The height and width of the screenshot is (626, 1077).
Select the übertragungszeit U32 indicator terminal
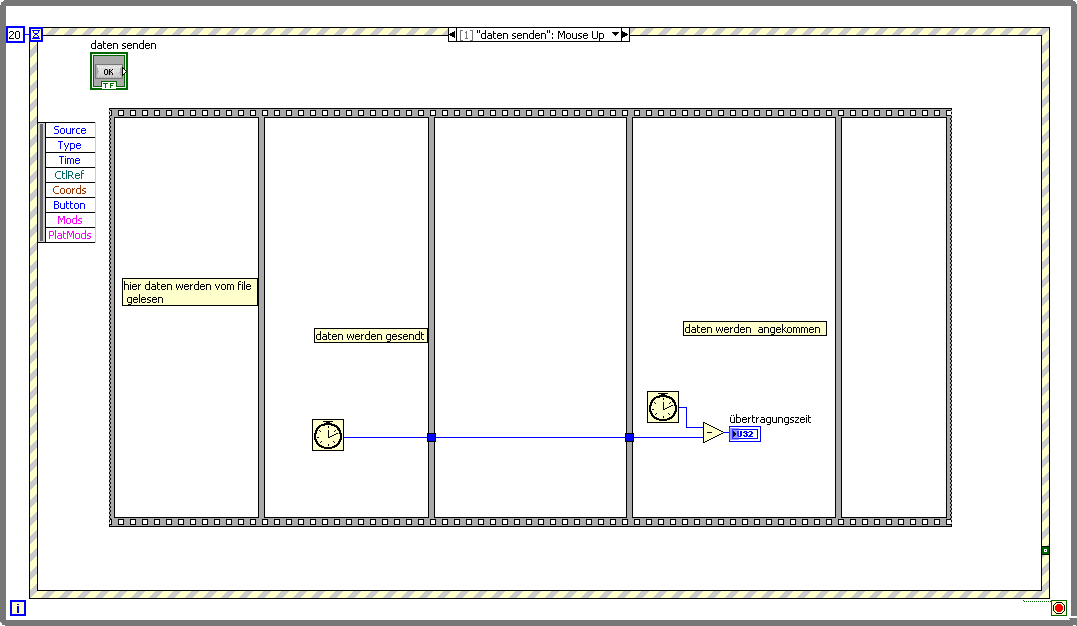745,434
